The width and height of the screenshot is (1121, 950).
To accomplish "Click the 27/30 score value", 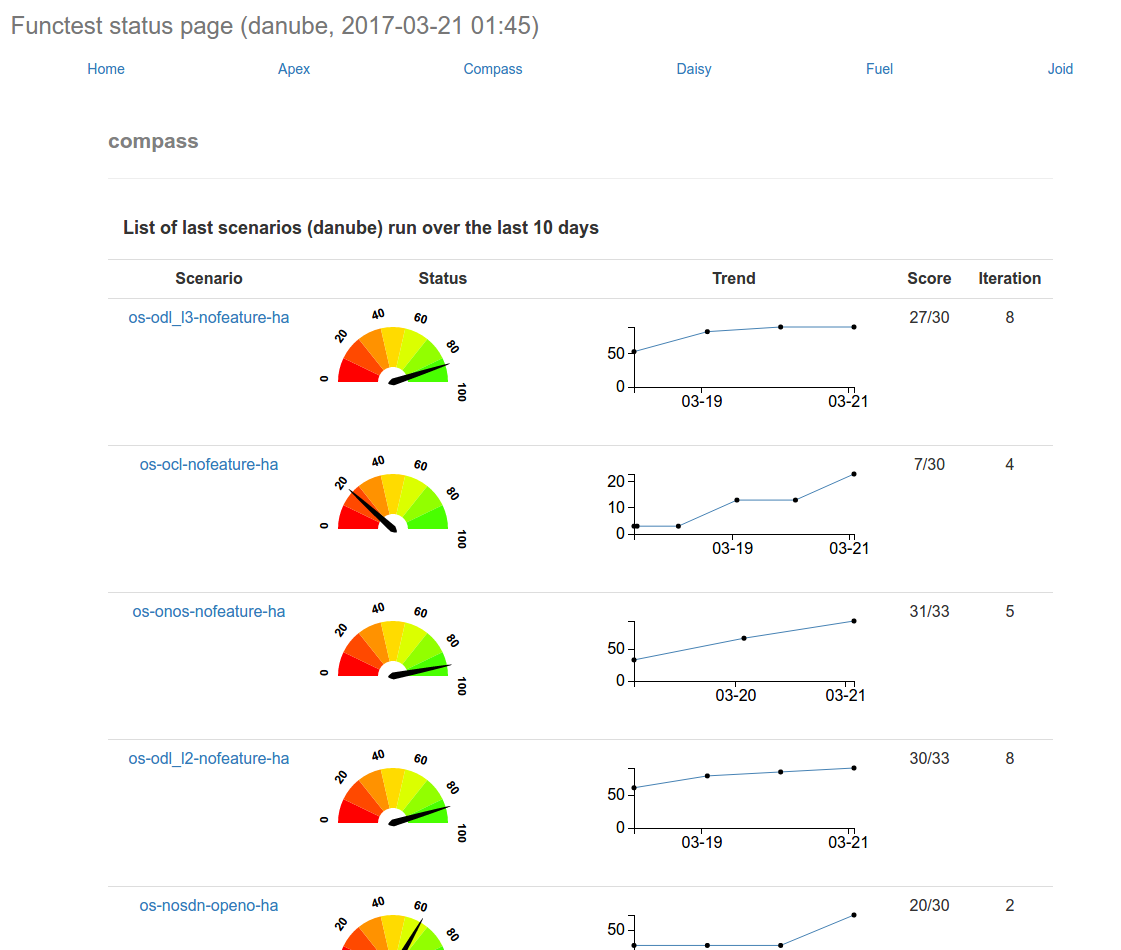I will coord(929,318).
